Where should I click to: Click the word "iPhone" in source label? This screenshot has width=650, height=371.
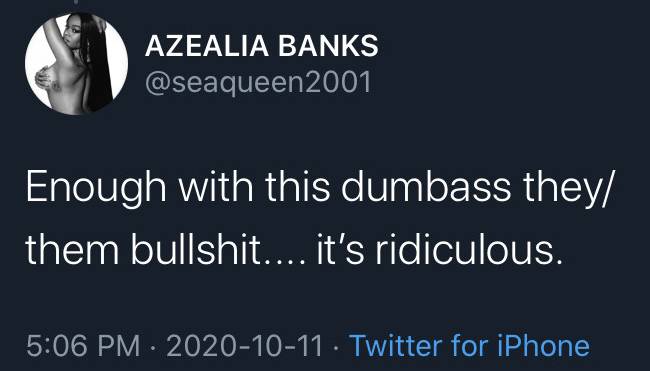pyautogui.click(x=543, y=346)
